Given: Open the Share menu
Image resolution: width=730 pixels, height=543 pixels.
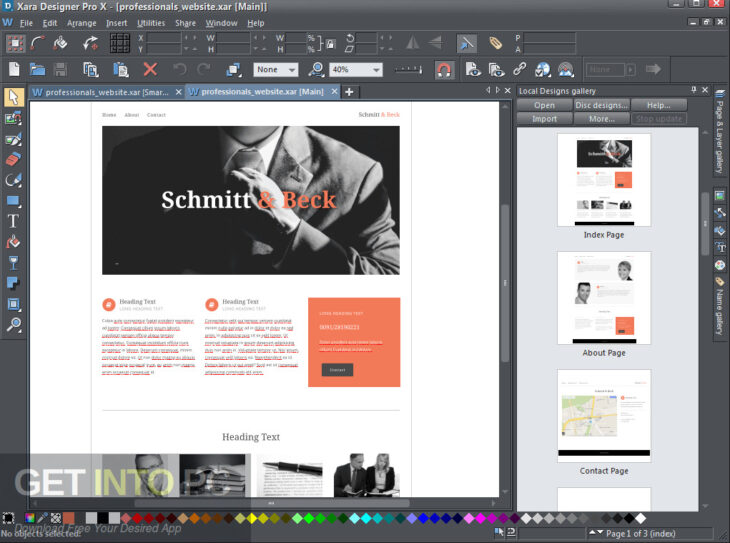Looking at the screenshot, I should (185, 23).
